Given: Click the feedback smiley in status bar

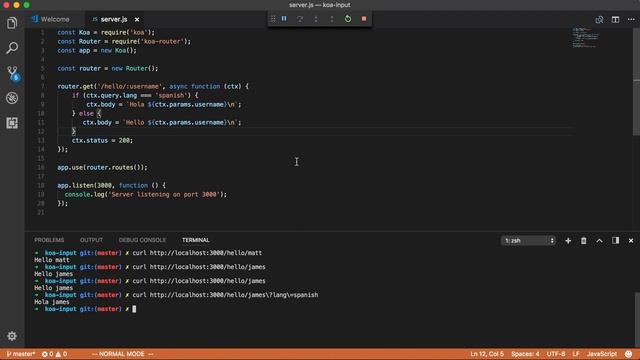Looking at the screenshot, I should tap(629, 354).
